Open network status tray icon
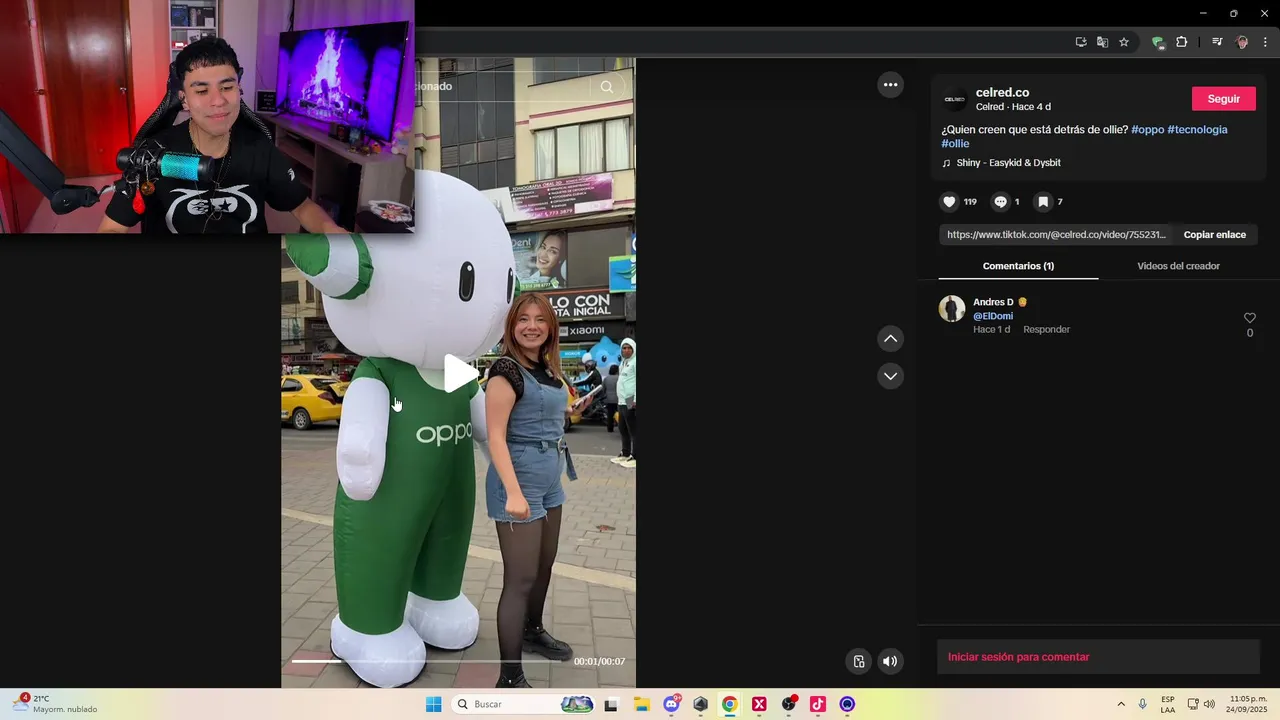The height and width of the screenshot is (720, 1280). [x=1193, y=704]
